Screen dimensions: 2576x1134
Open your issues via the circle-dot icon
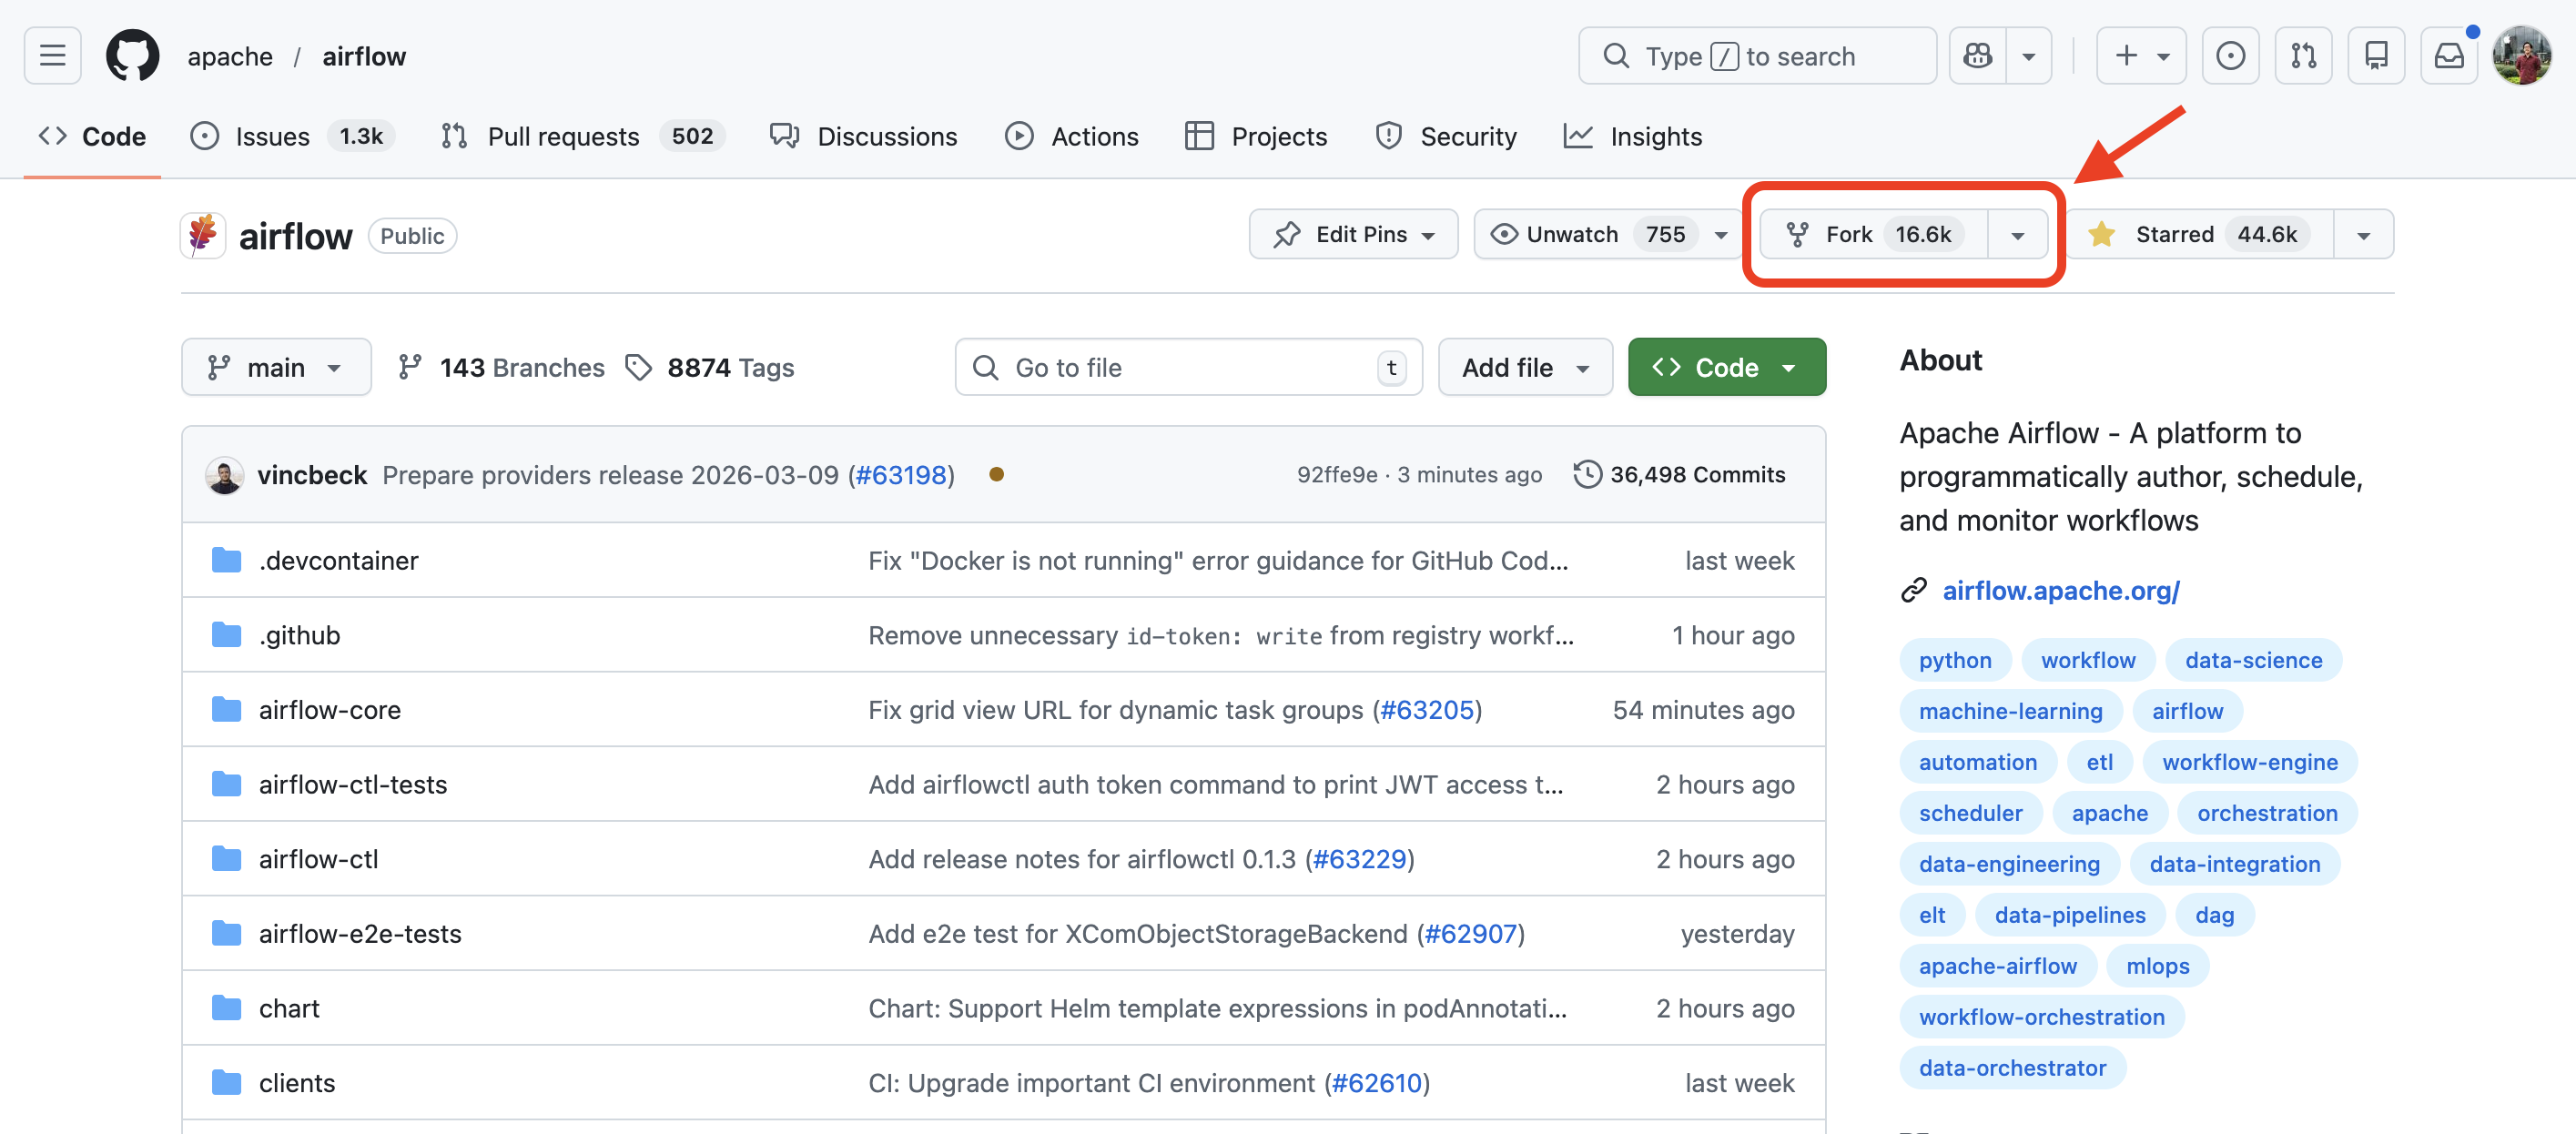(x=2230, y=55)
